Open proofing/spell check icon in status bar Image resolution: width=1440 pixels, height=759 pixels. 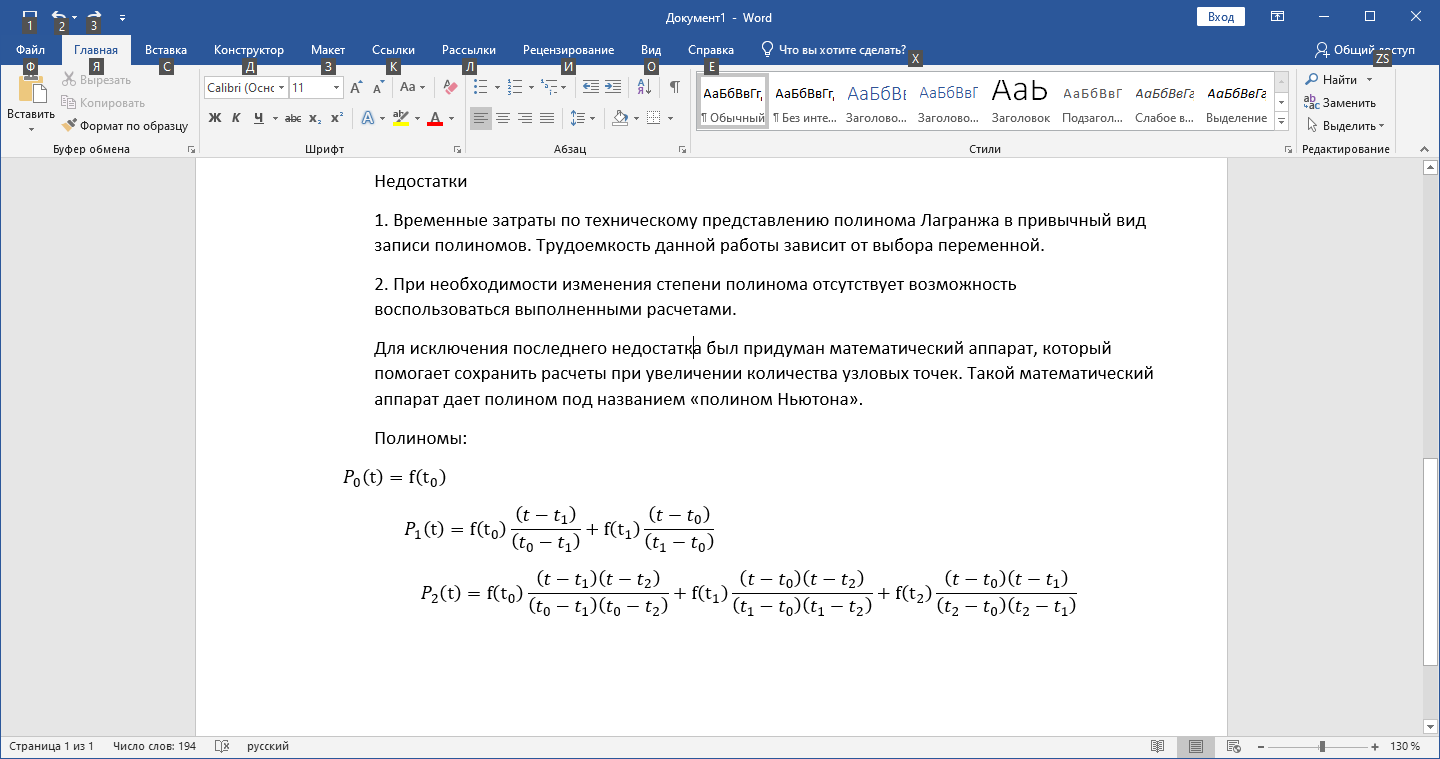pos(223,747)
